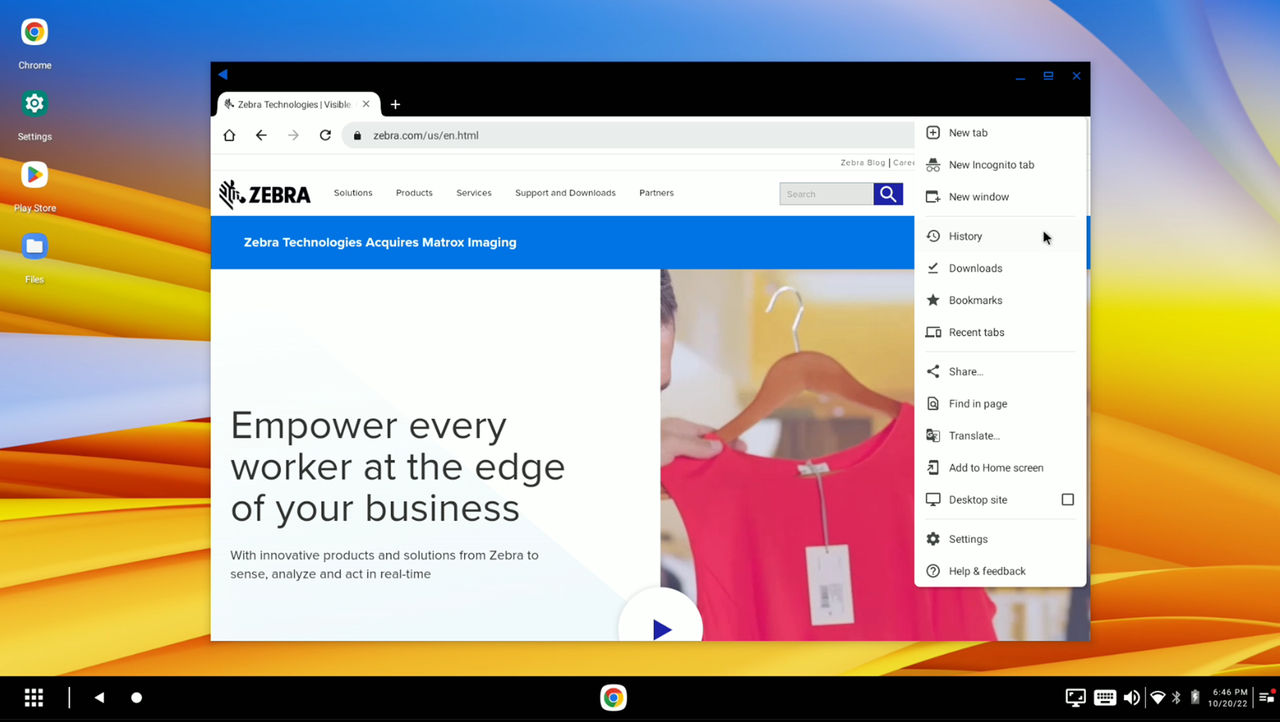Click the battery tray icon
Screen dimensions: 1280x722
tap(1194, 698)
